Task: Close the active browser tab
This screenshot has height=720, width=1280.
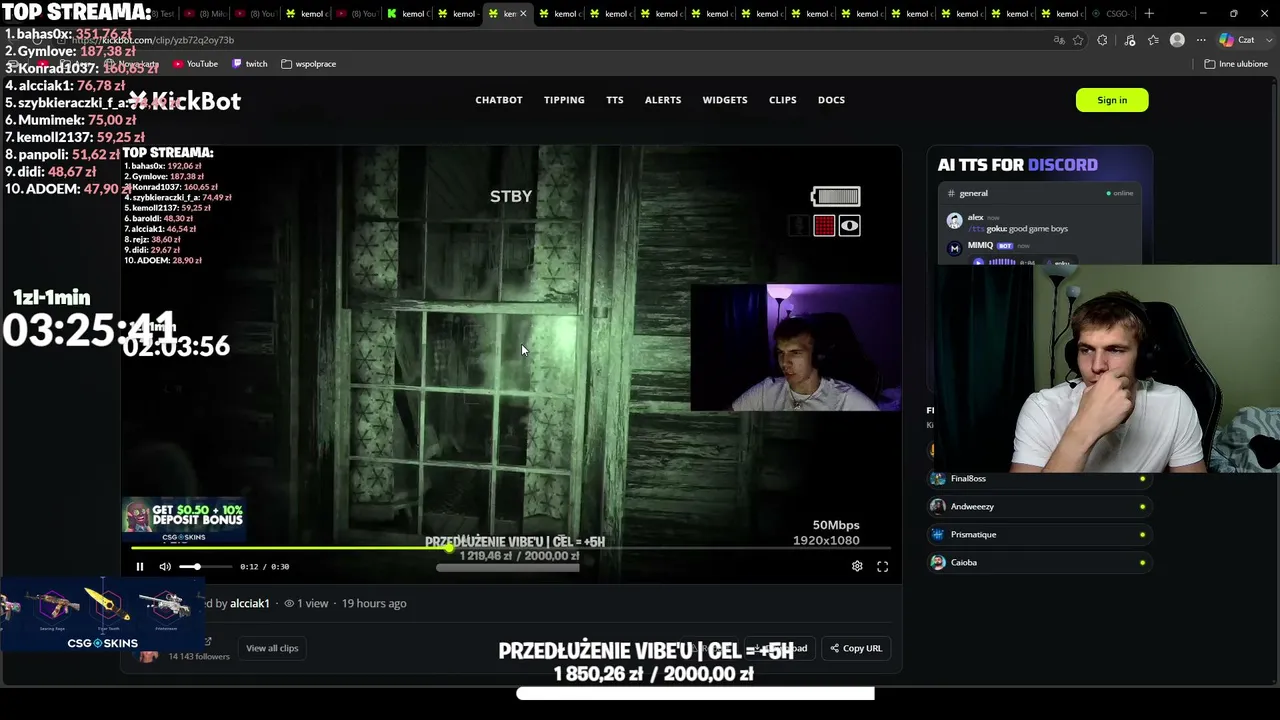Action: 523,14
